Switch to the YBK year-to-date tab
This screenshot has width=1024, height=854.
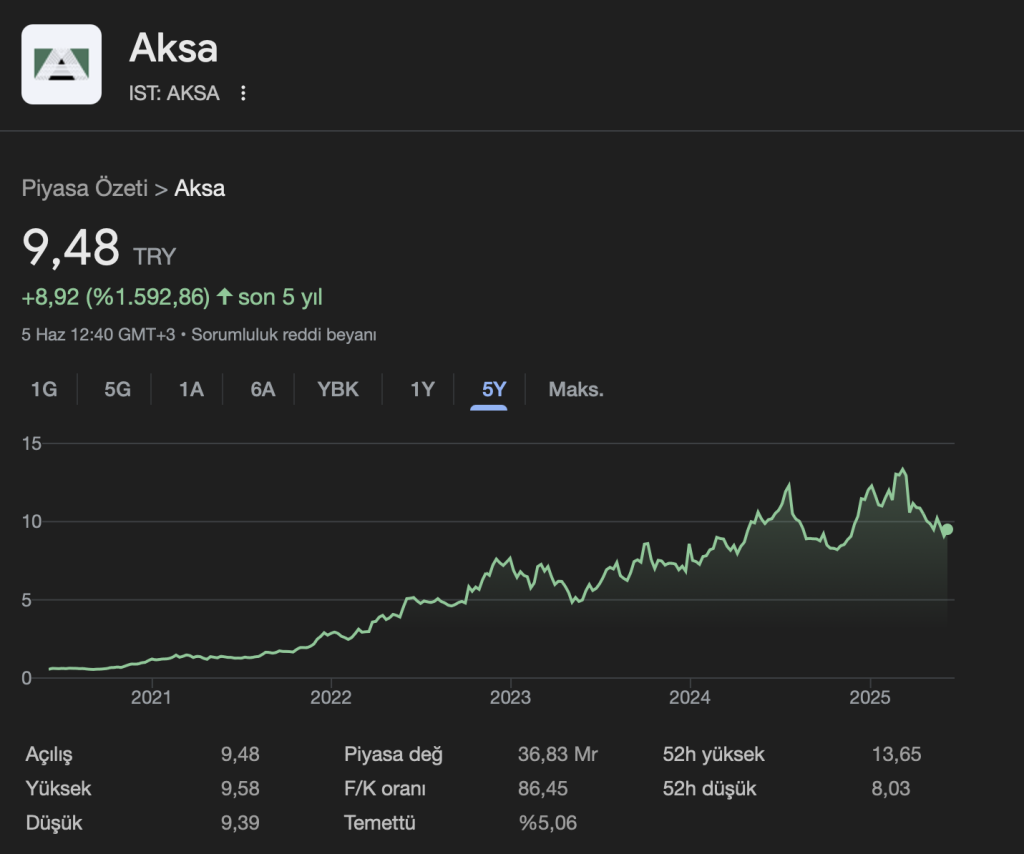tap(338, 389)
